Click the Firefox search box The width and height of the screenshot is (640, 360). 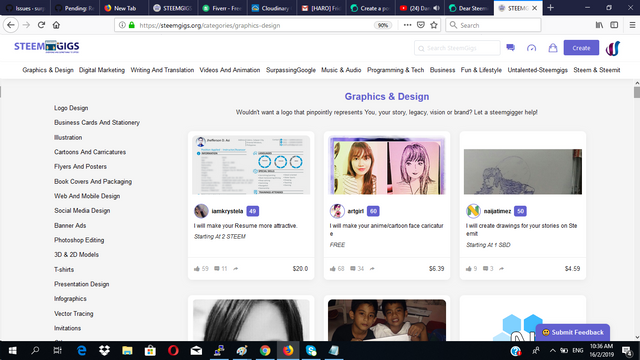(493, 25)
